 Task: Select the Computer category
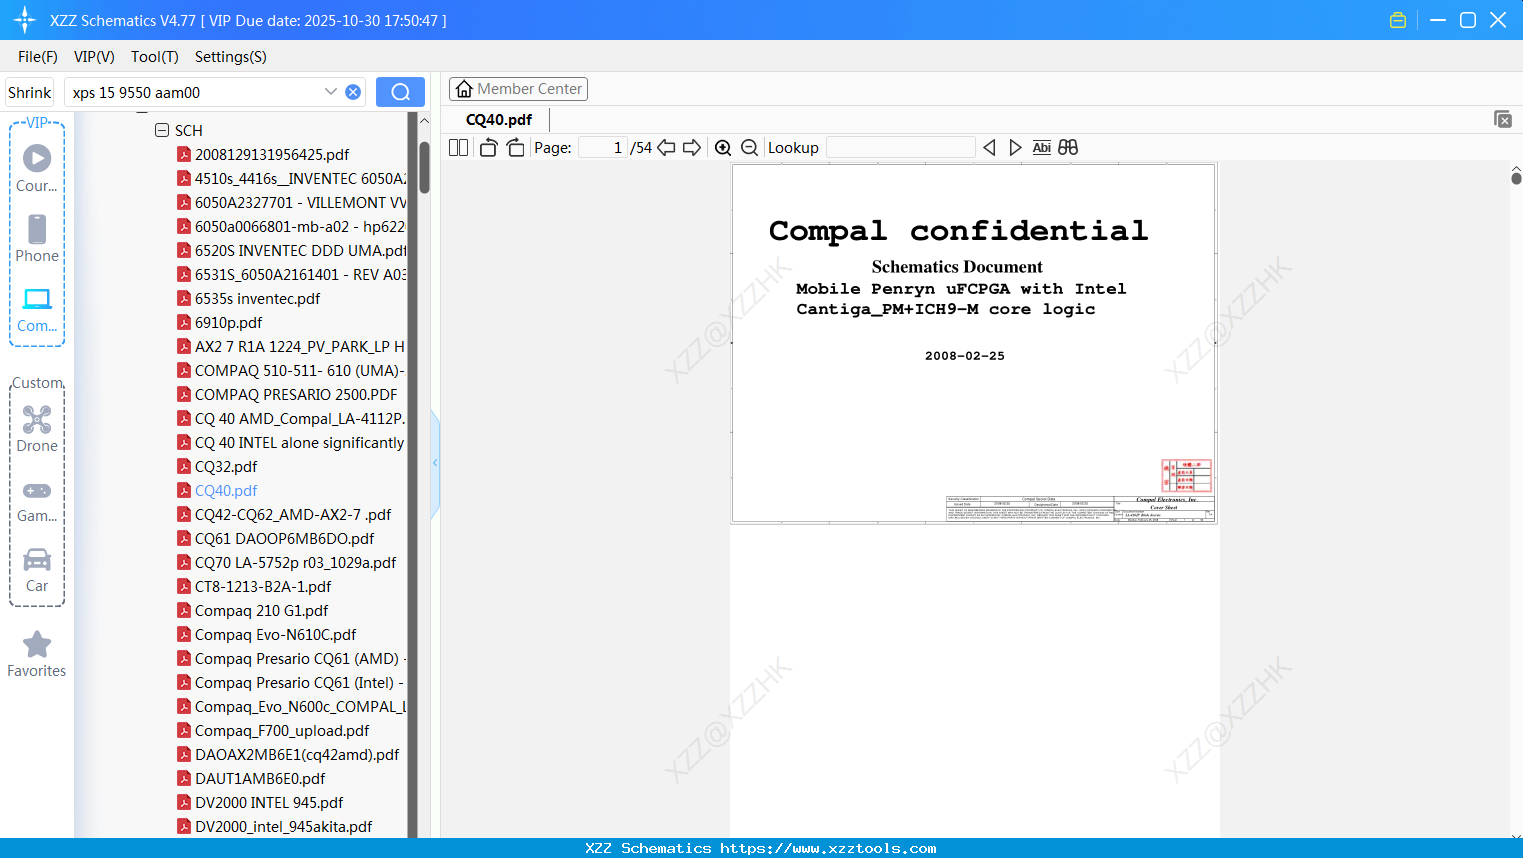tap(37, 309)
